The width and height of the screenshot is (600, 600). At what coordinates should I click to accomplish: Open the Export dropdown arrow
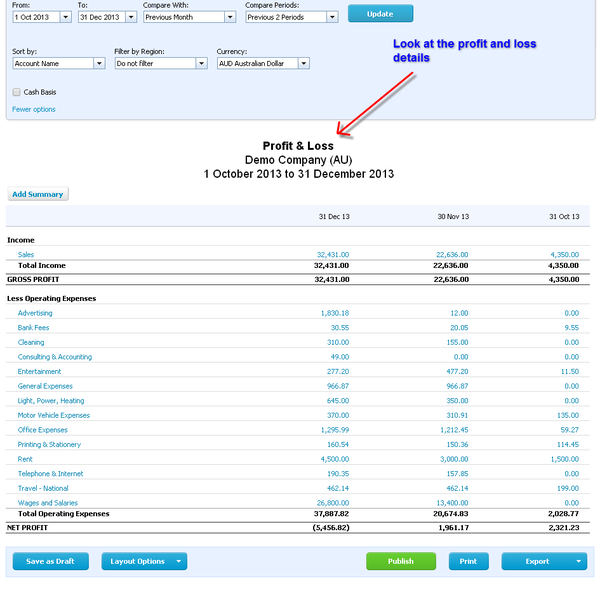point(580,561)
